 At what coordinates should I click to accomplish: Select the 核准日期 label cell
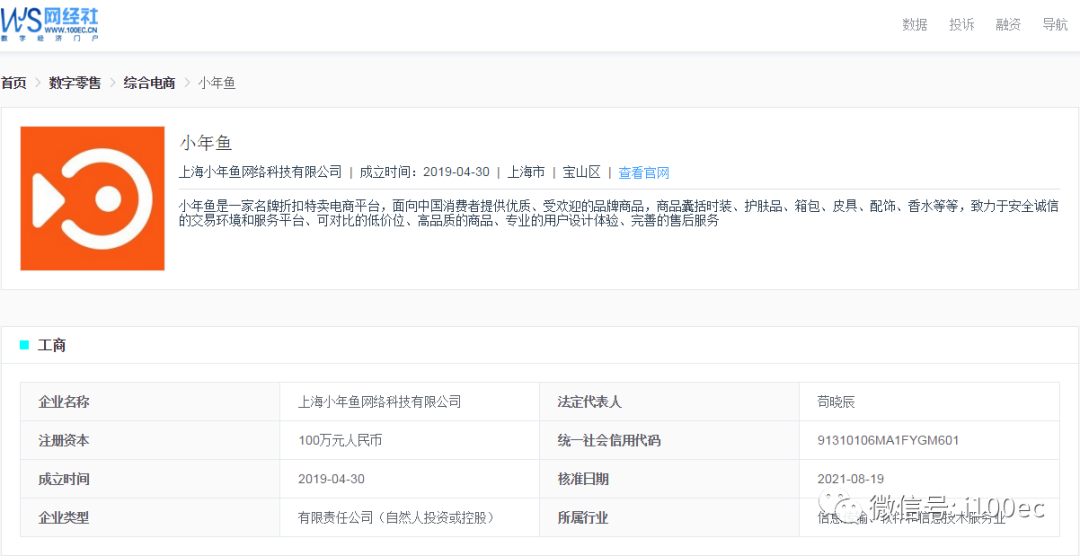(669, 479)
